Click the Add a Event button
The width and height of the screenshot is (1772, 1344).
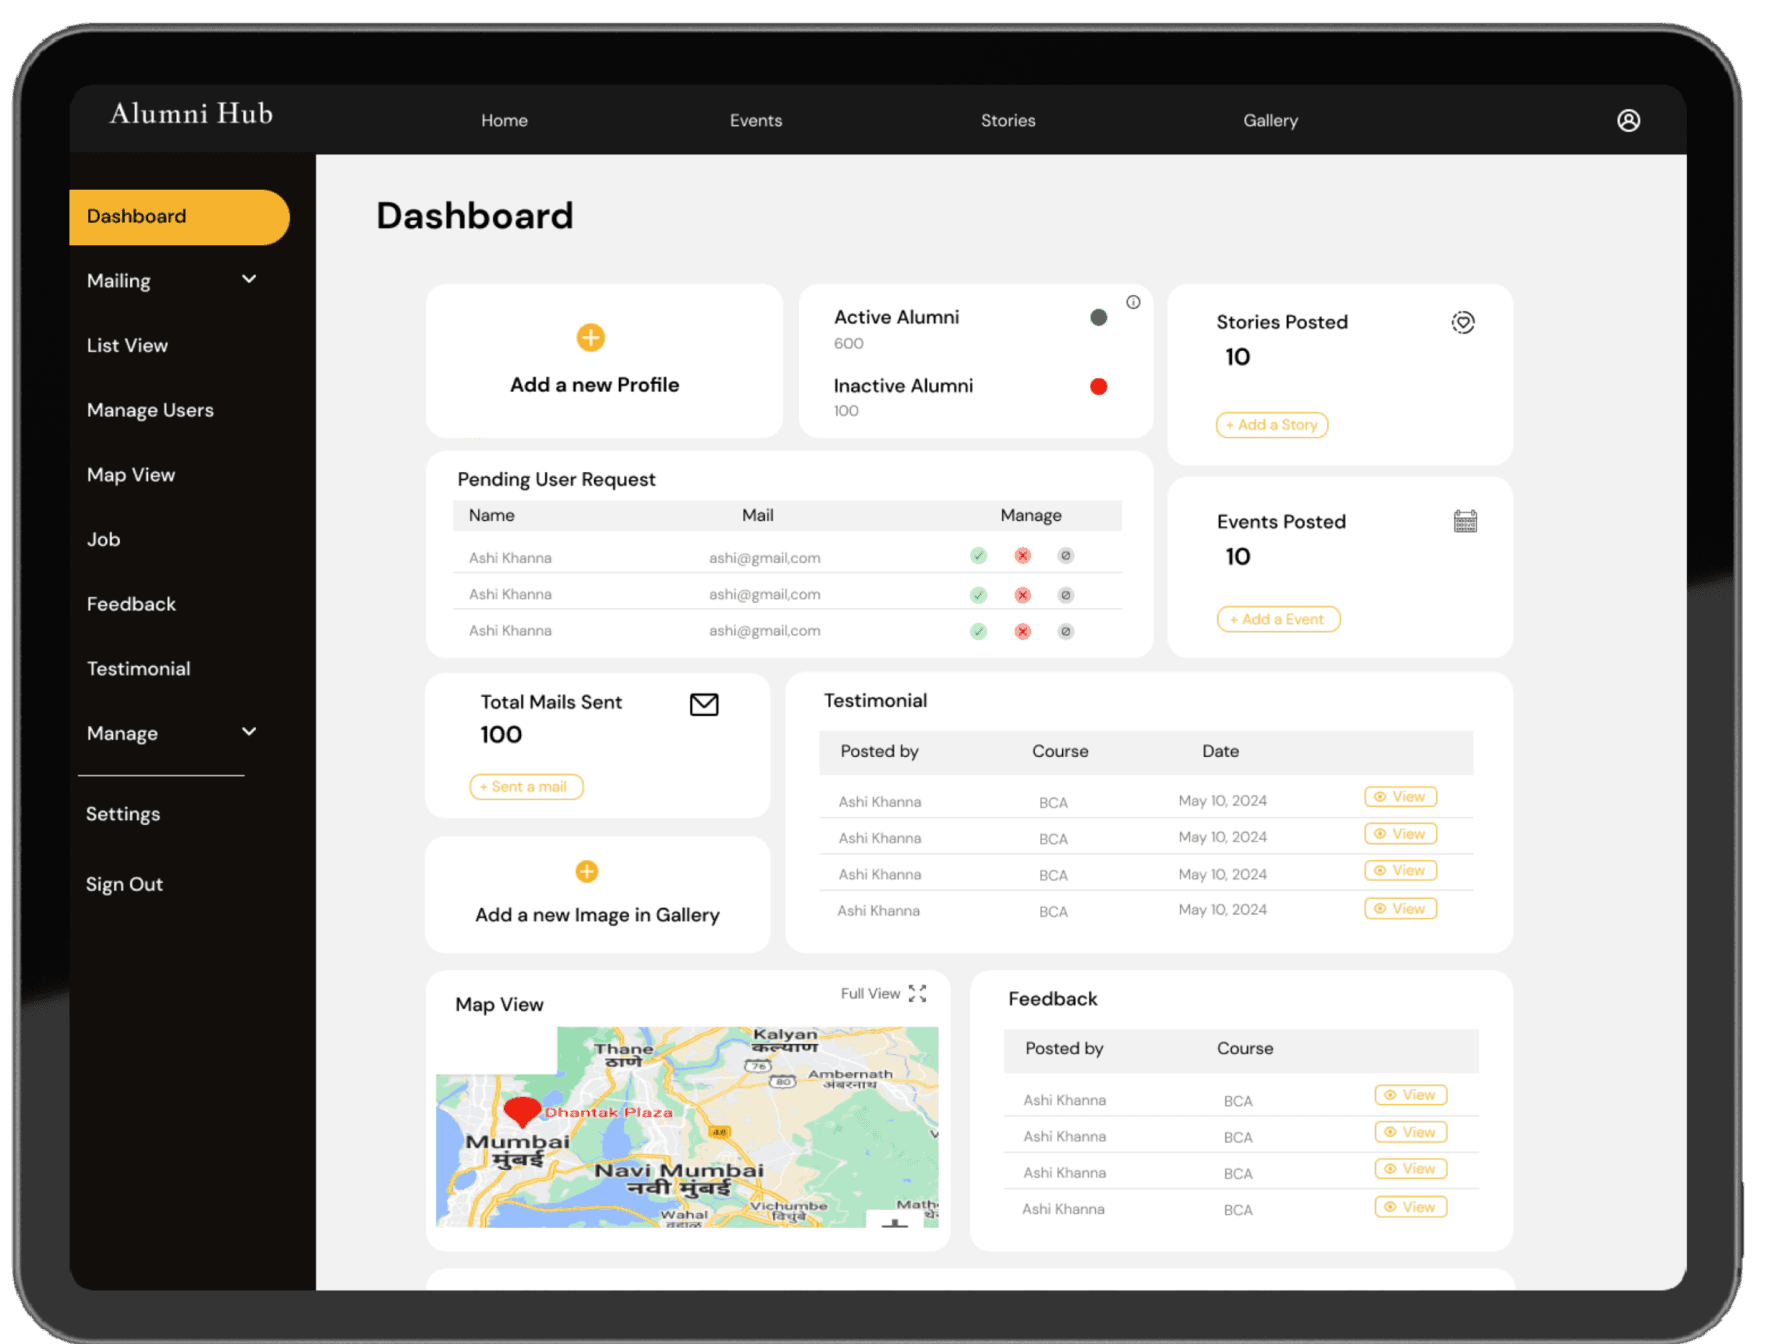[1277, 619]
